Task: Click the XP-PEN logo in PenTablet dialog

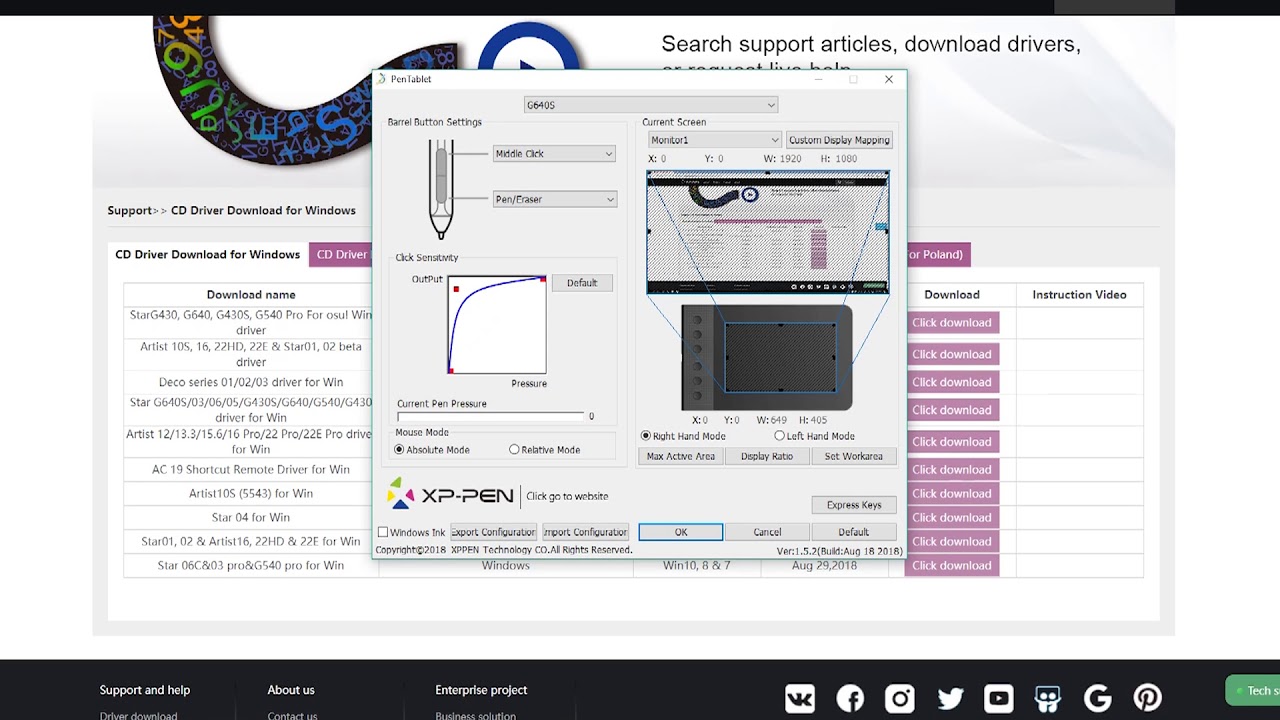Action: pyautogui.click(x=450, y=495)
